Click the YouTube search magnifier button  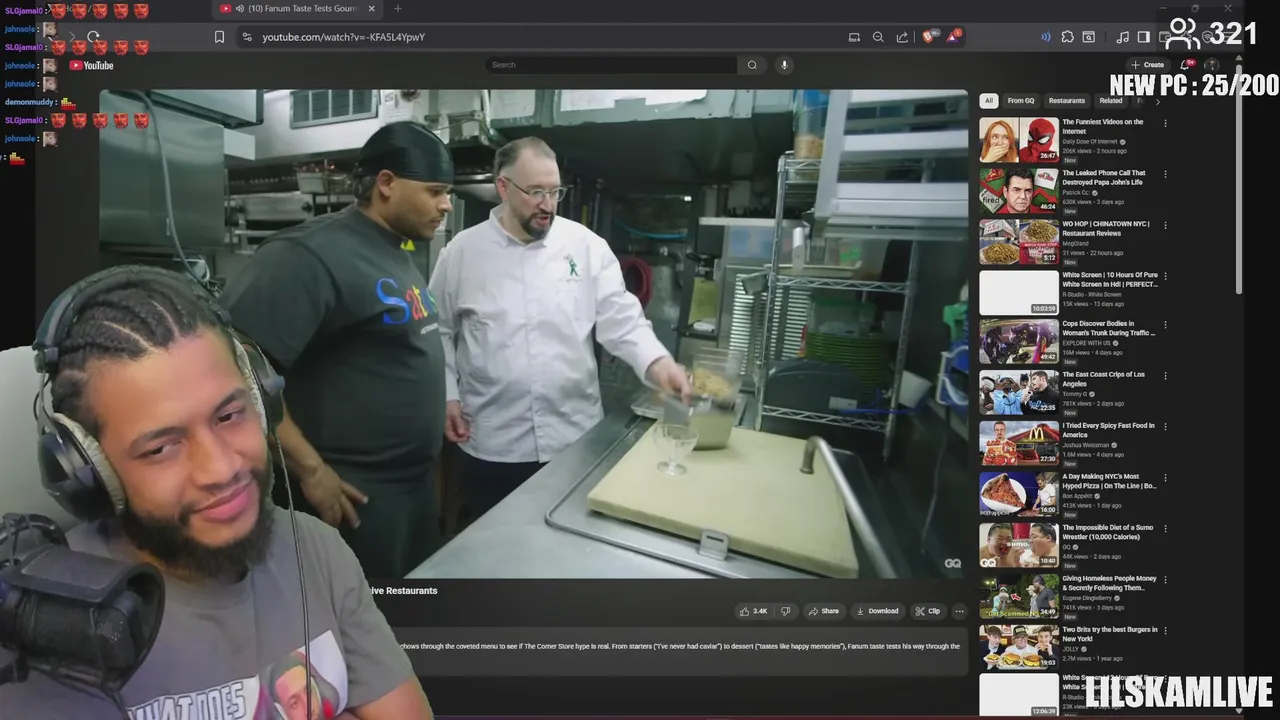pos(752,65)
